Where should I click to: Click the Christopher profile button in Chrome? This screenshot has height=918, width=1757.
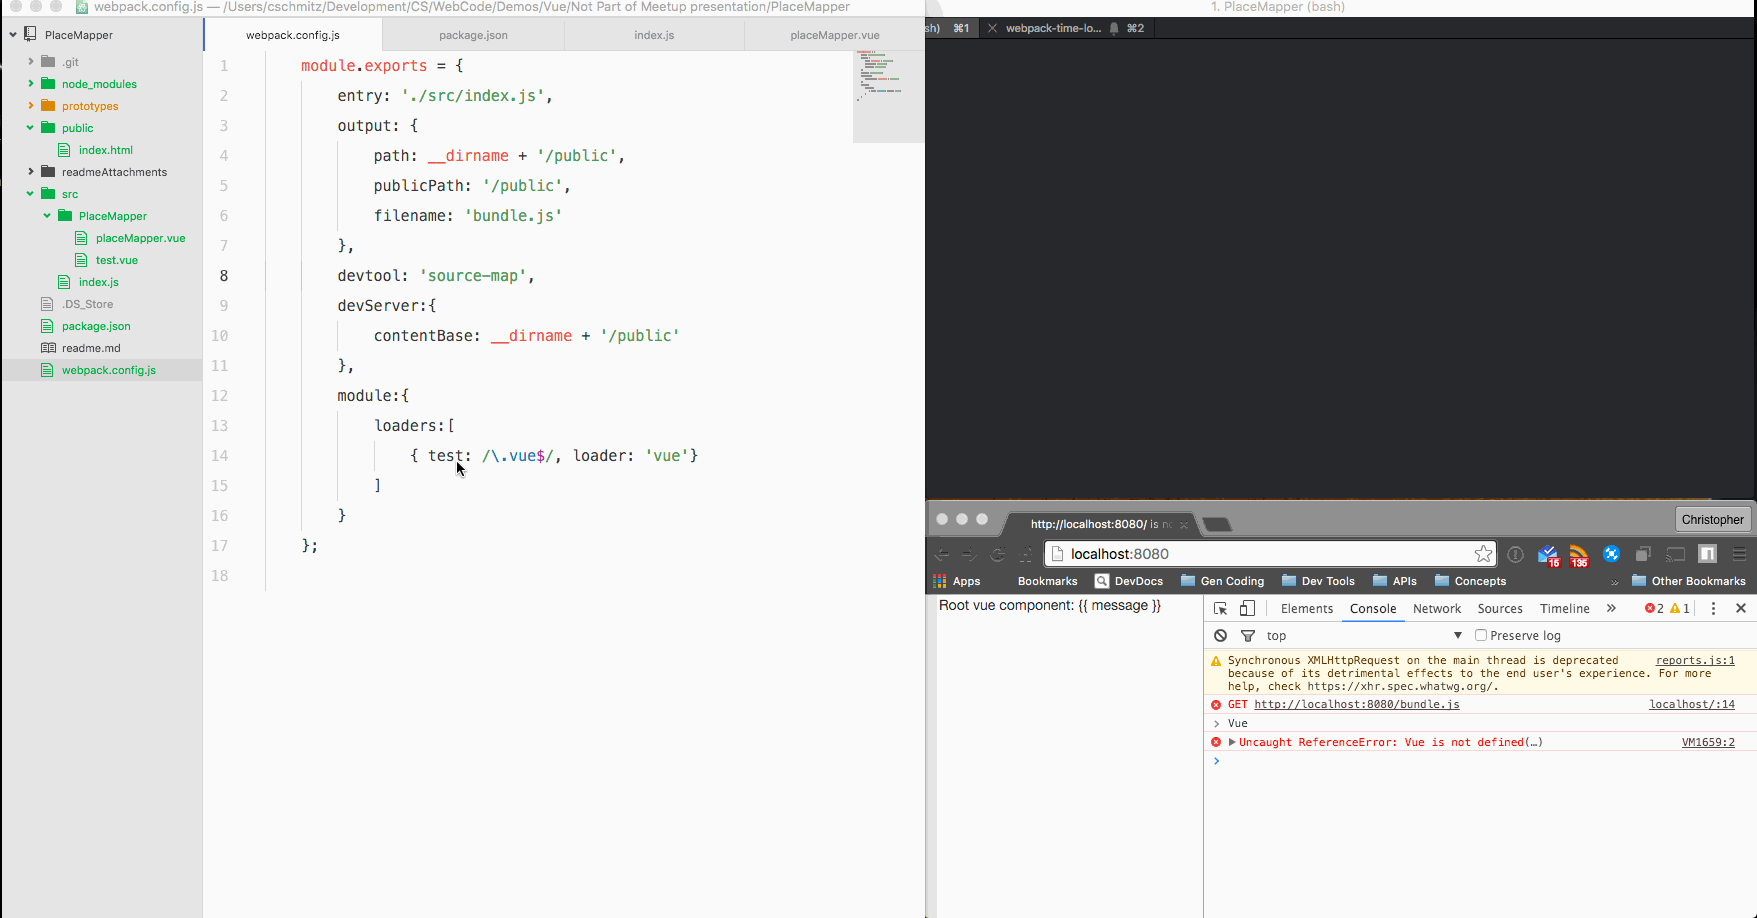tap(1712, 519)
